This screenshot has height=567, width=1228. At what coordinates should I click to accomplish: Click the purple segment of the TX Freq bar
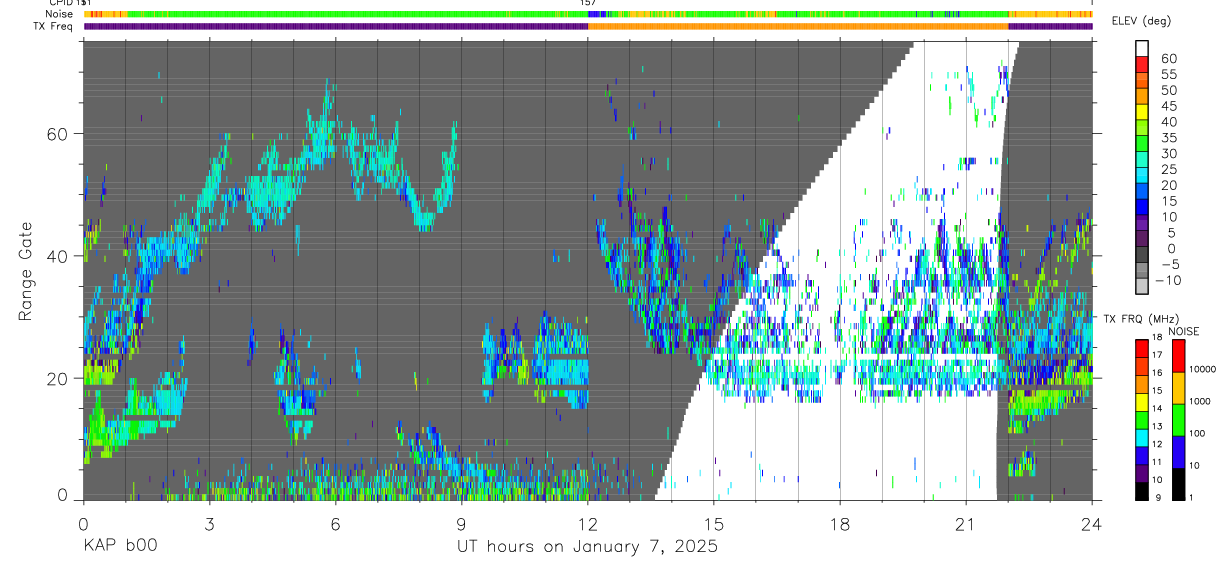tap(335, 26)
